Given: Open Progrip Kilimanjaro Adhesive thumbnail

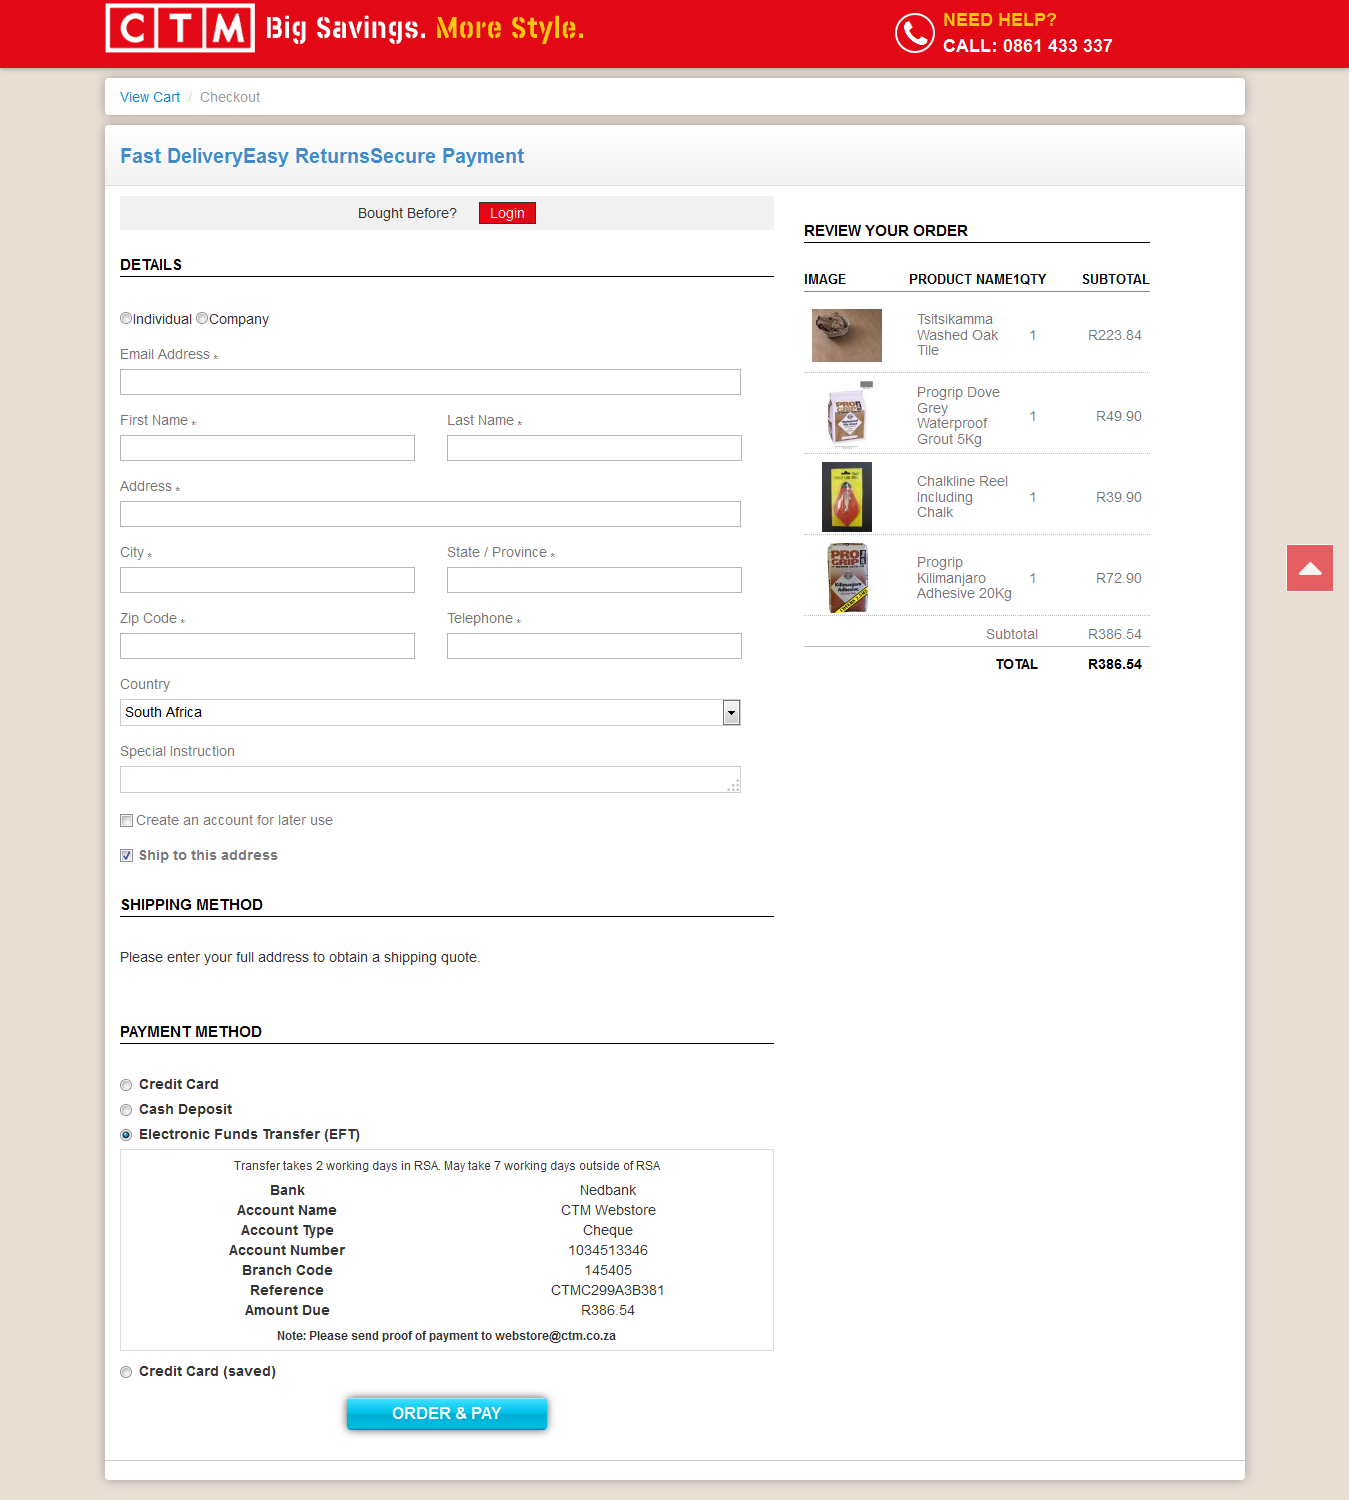Looking at the screenshot, I should 847,578.
